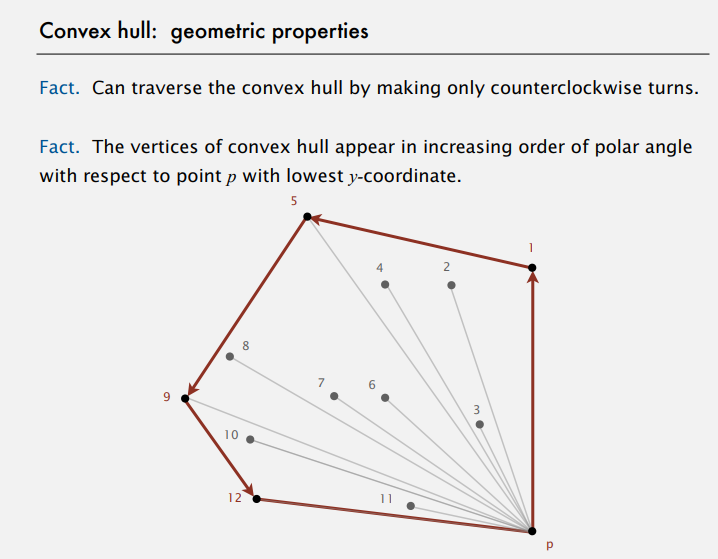
Task: Click the words "polar angle" in second fact
Action: tap(647, 147)
